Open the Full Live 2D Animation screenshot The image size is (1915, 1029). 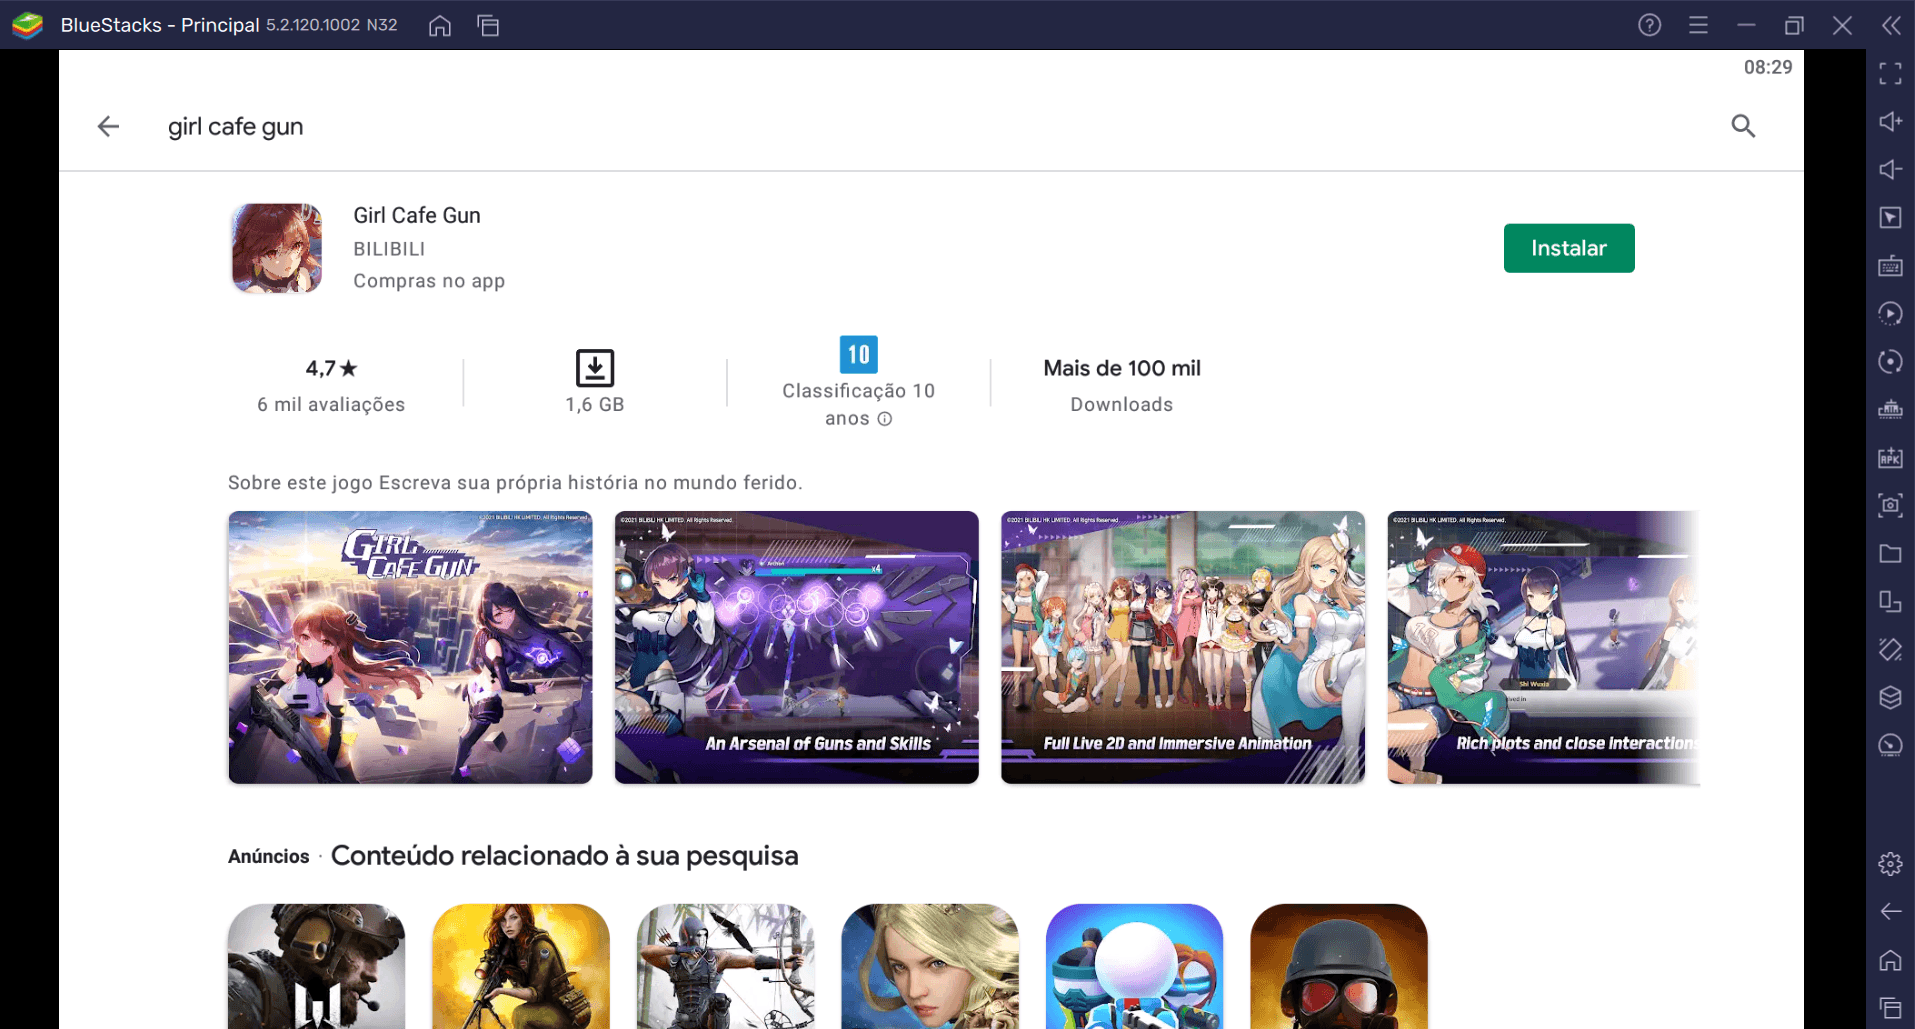[x=1183, y=647]
